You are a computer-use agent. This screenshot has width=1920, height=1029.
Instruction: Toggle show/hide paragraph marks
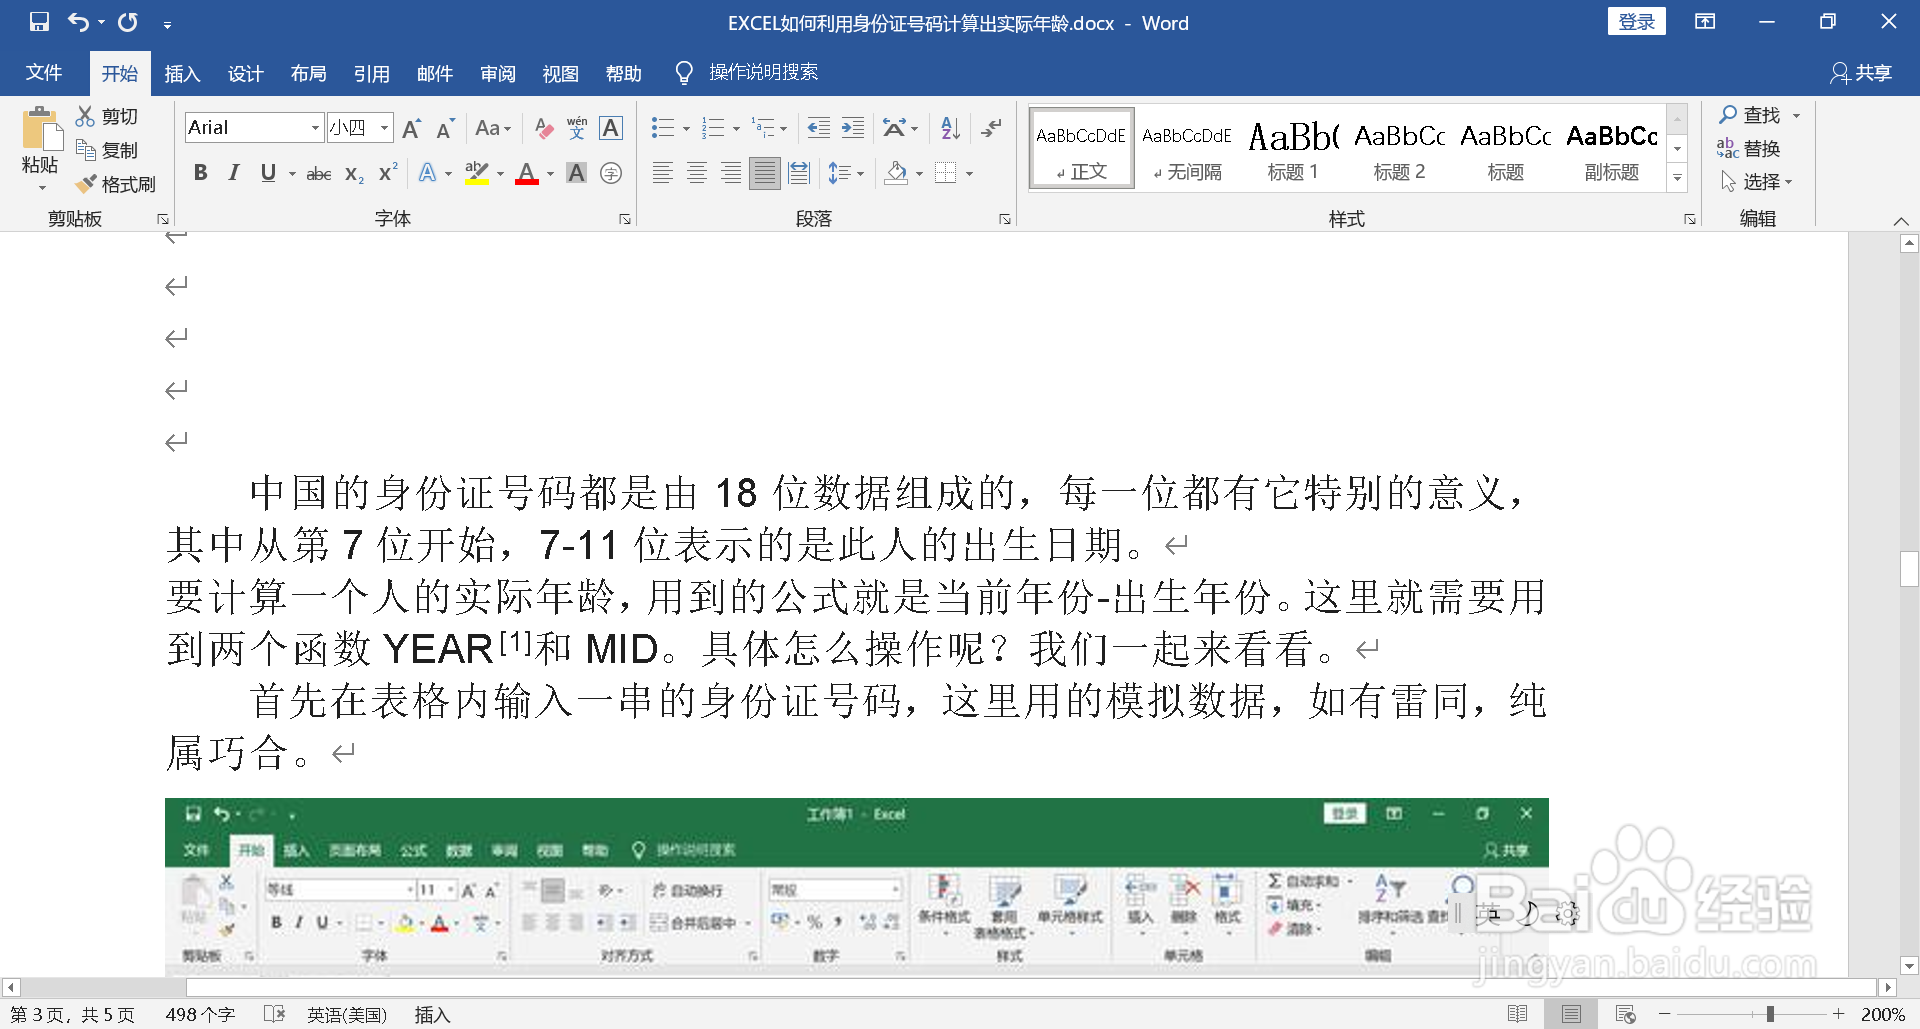[x=990, y=128]
